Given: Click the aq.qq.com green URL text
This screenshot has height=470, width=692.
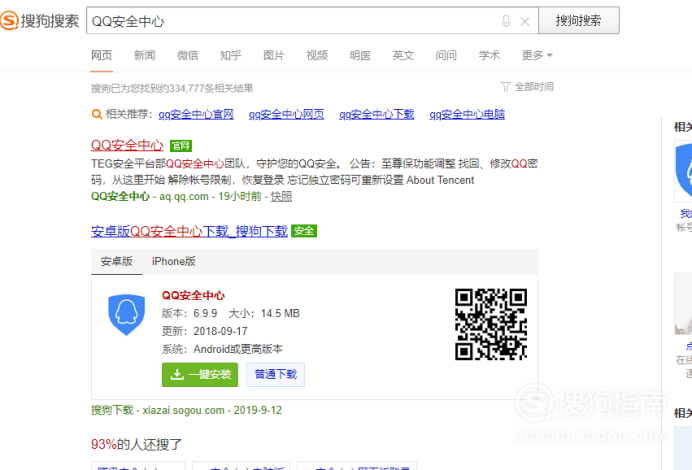Looking at the screenshot, I should pos(184,196).
